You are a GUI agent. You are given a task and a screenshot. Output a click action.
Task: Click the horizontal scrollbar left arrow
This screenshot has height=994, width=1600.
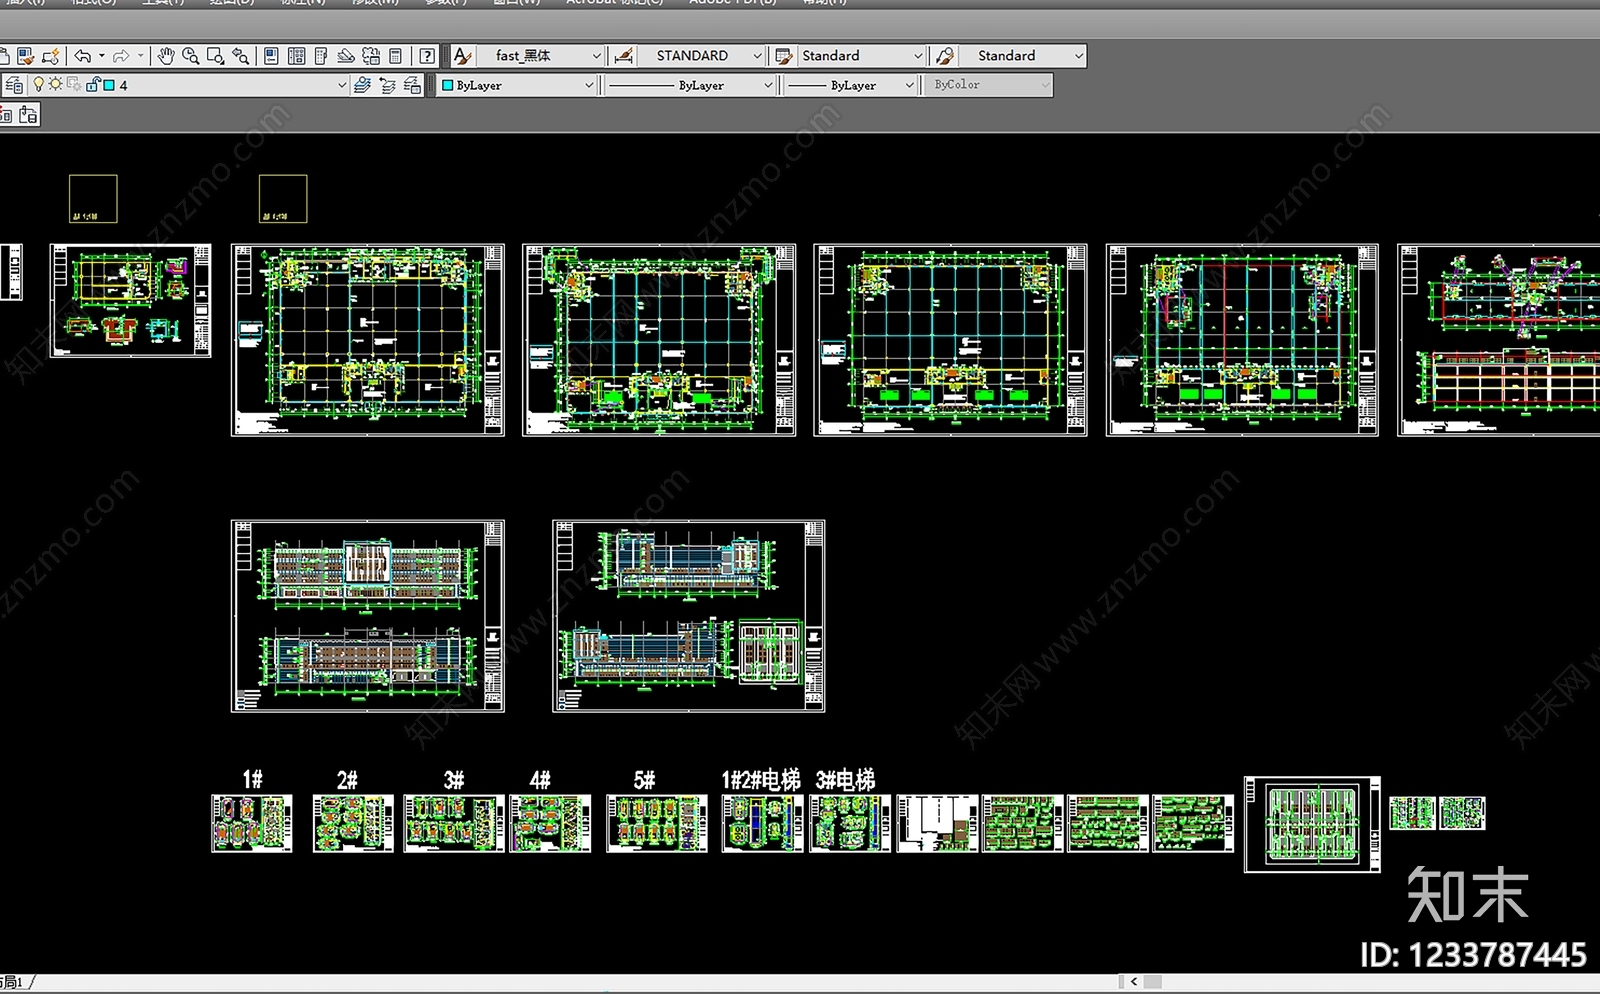(1133, 982)
